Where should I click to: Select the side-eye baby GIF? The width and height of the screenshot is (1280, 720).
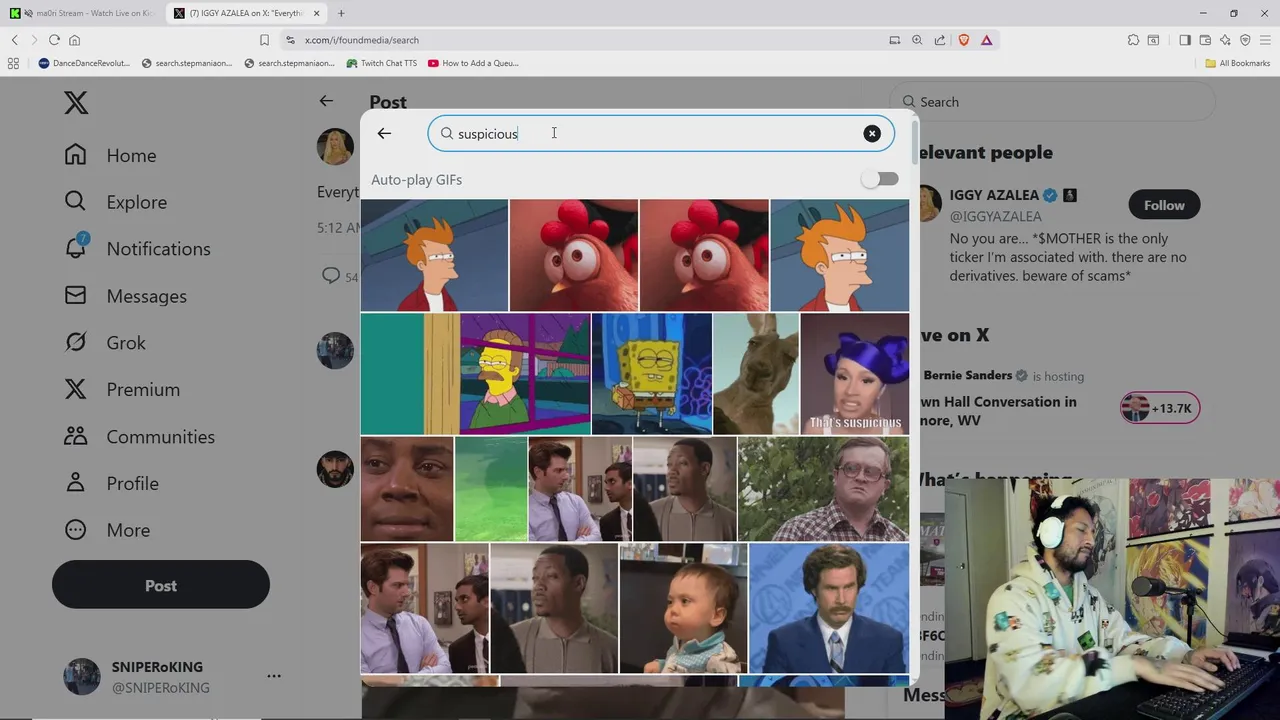coord(683,608)
